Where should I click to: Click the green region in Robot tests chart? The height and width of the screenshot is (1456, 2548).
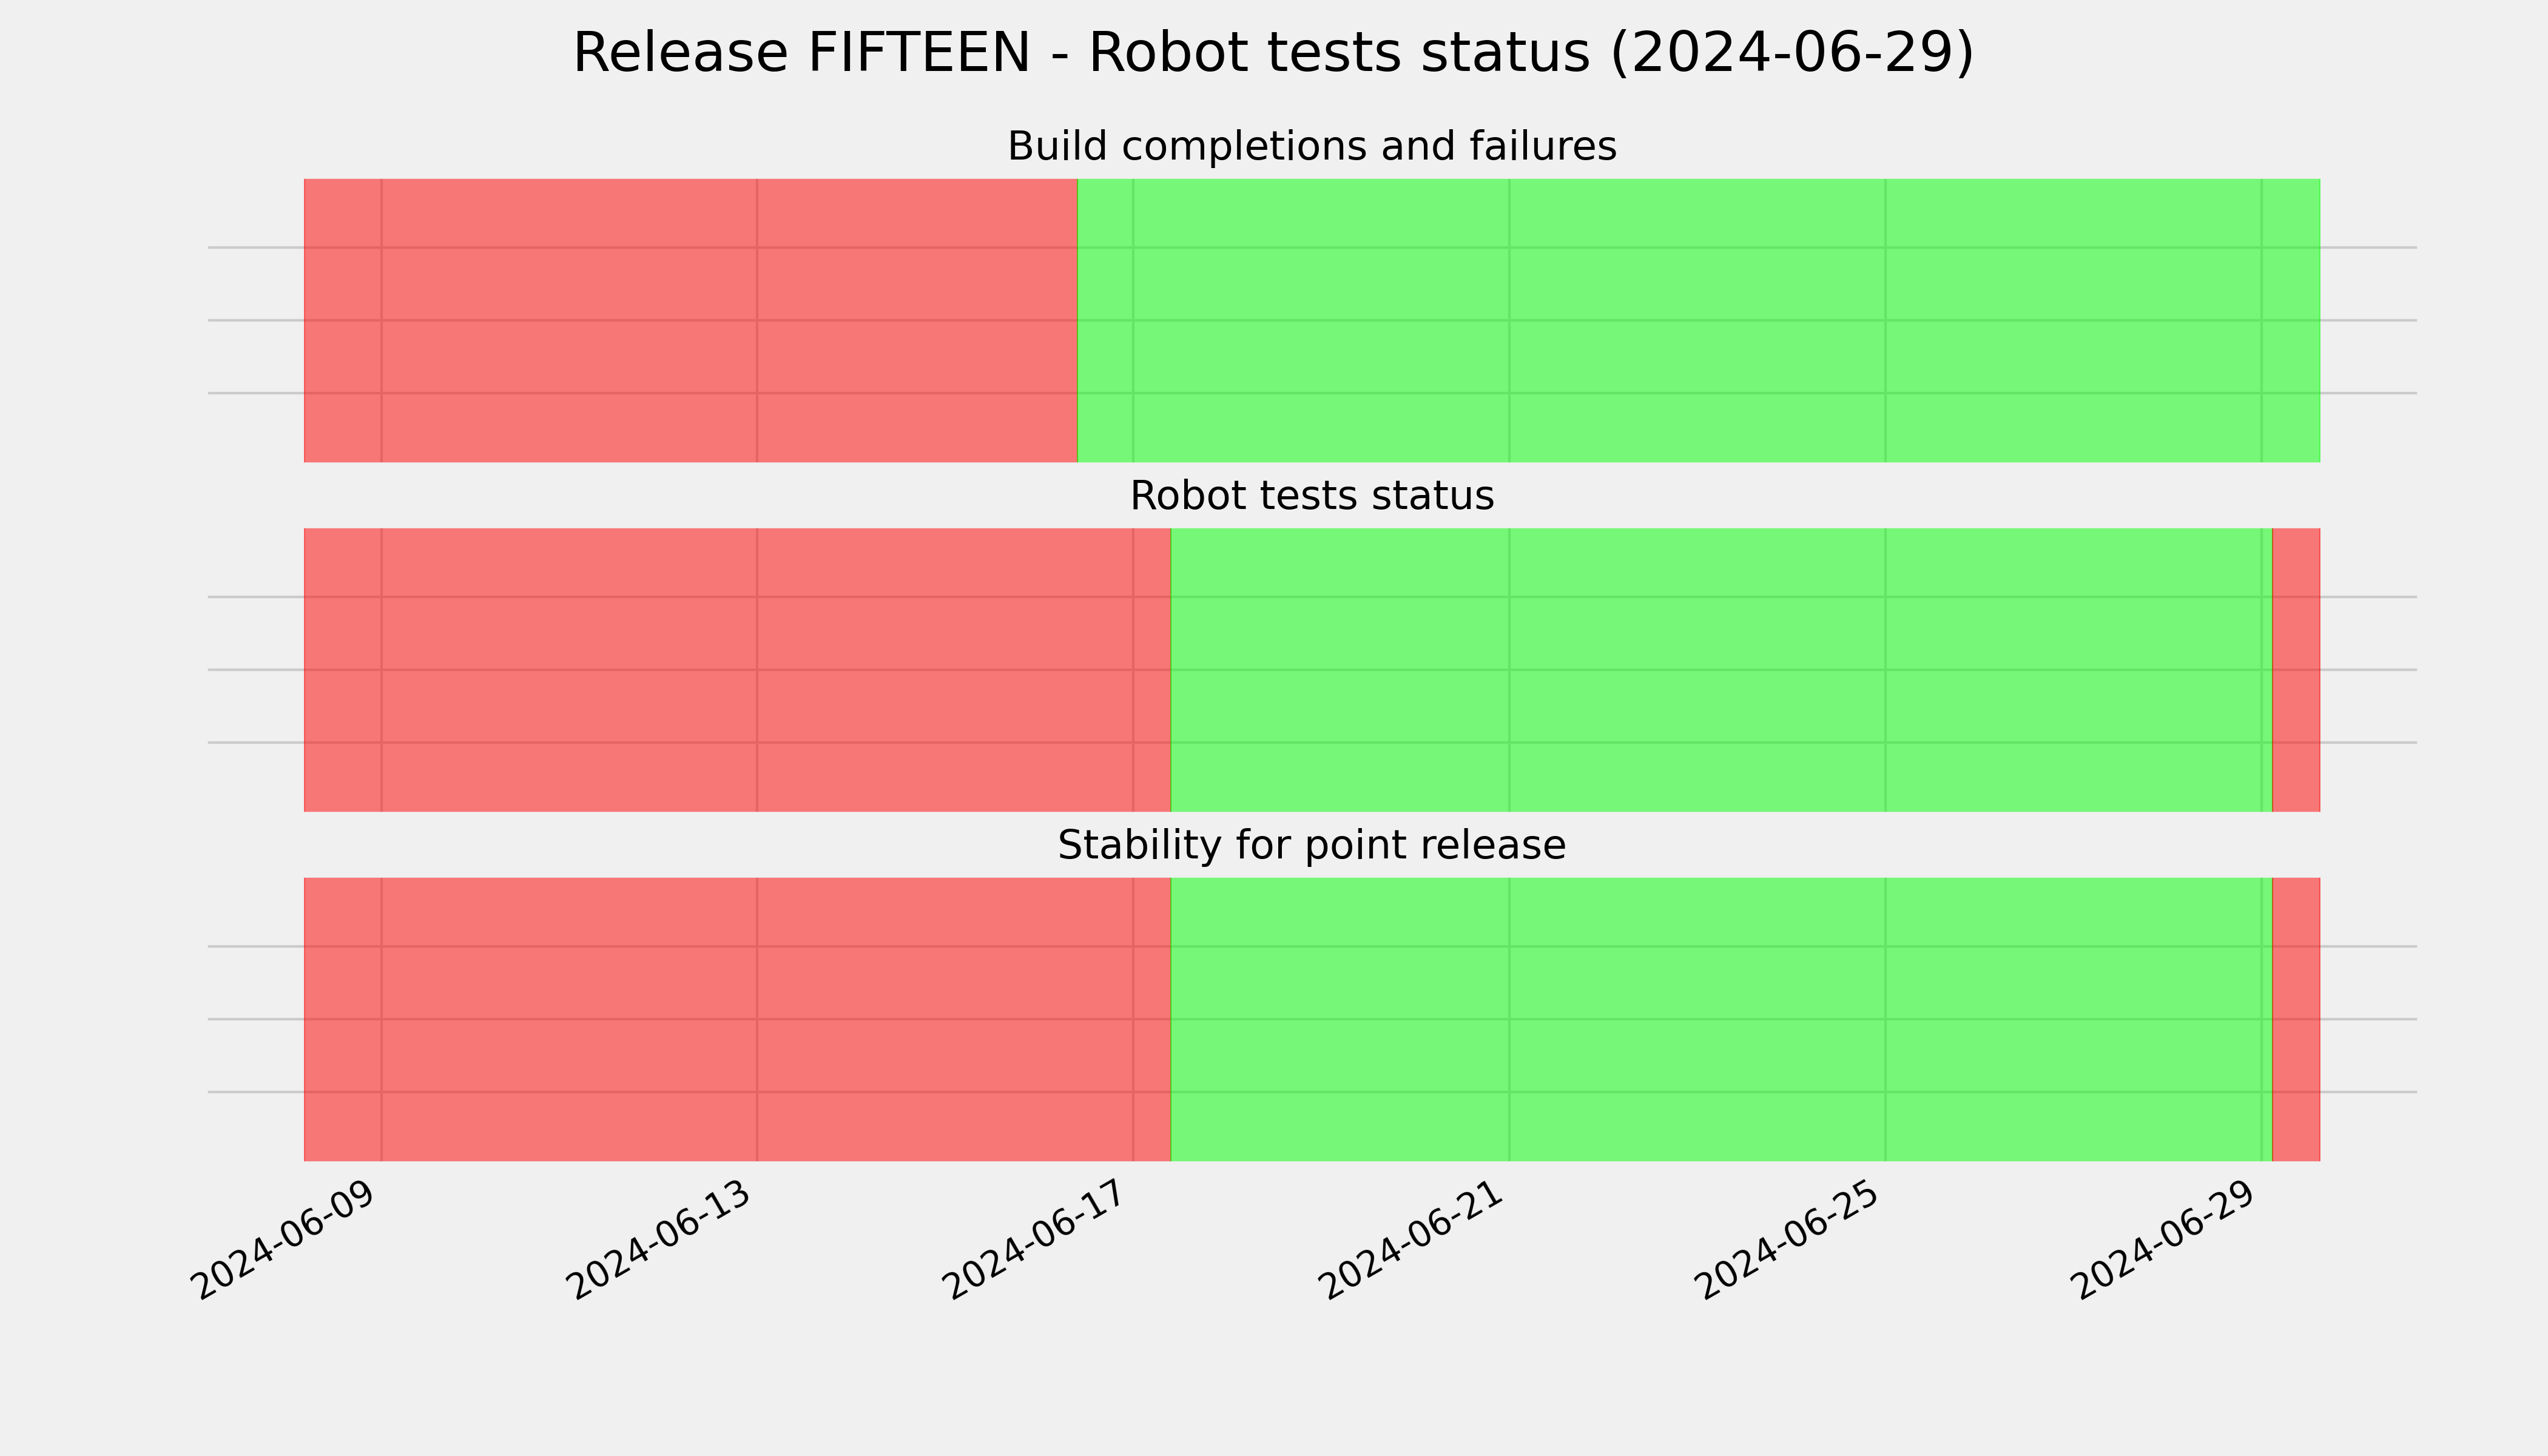coord(1721,670)
